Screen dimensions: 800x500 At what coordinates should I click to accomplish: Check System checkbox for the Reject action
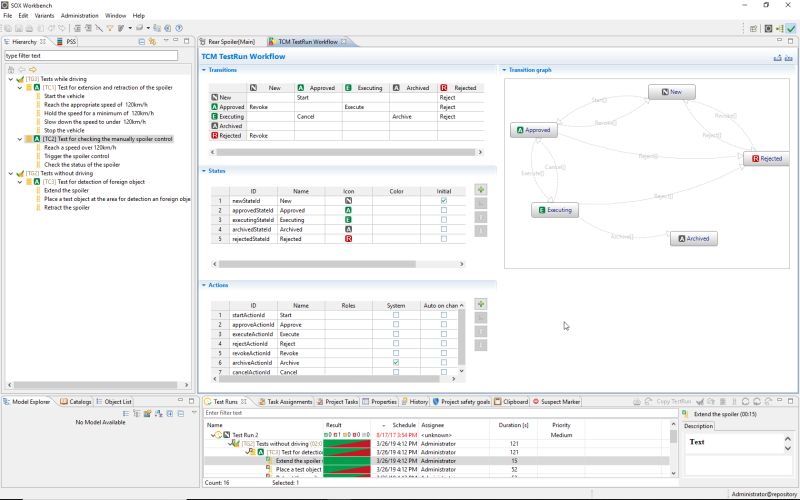coord(396,344)
